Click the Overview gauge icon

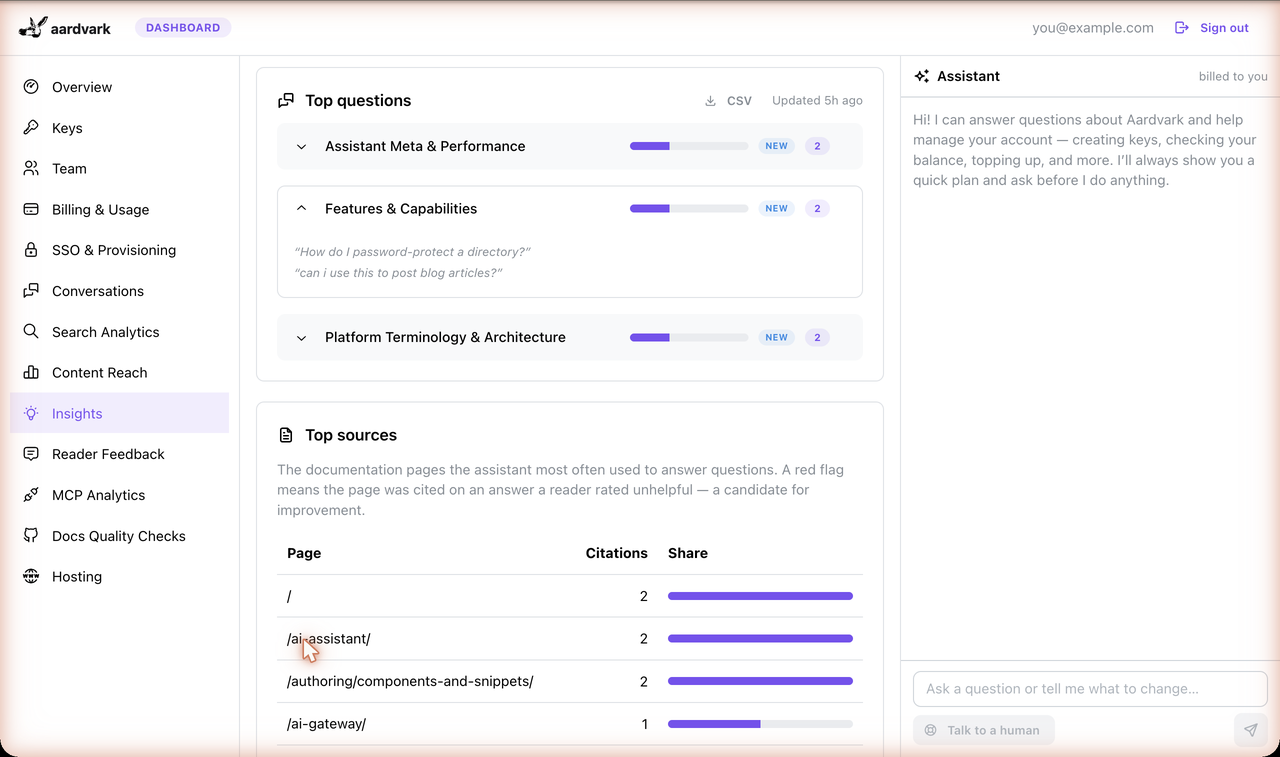tap(31, 87)
